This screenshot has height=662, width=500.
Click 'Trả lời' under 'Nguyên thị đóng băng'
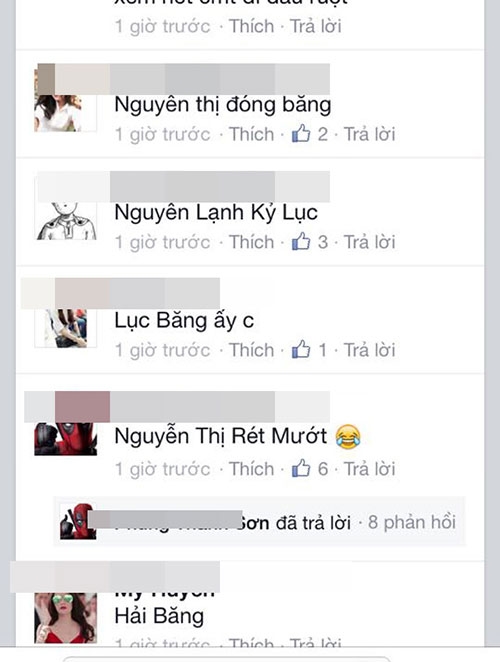coord(370,134)
